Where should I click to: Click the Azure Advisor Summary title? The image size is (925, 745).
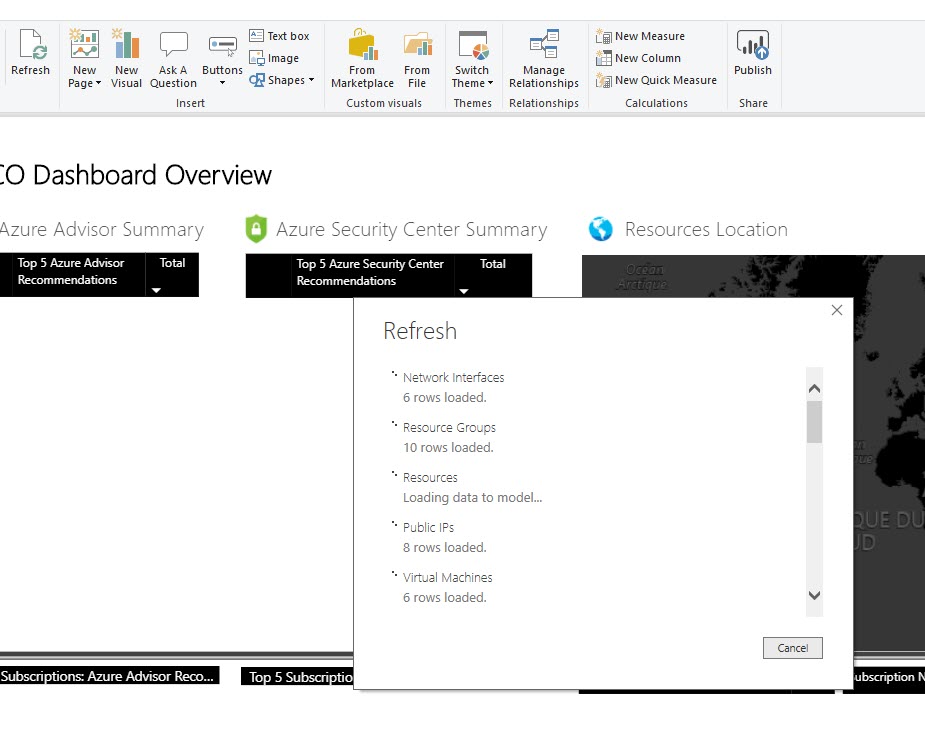click(101, 229)
